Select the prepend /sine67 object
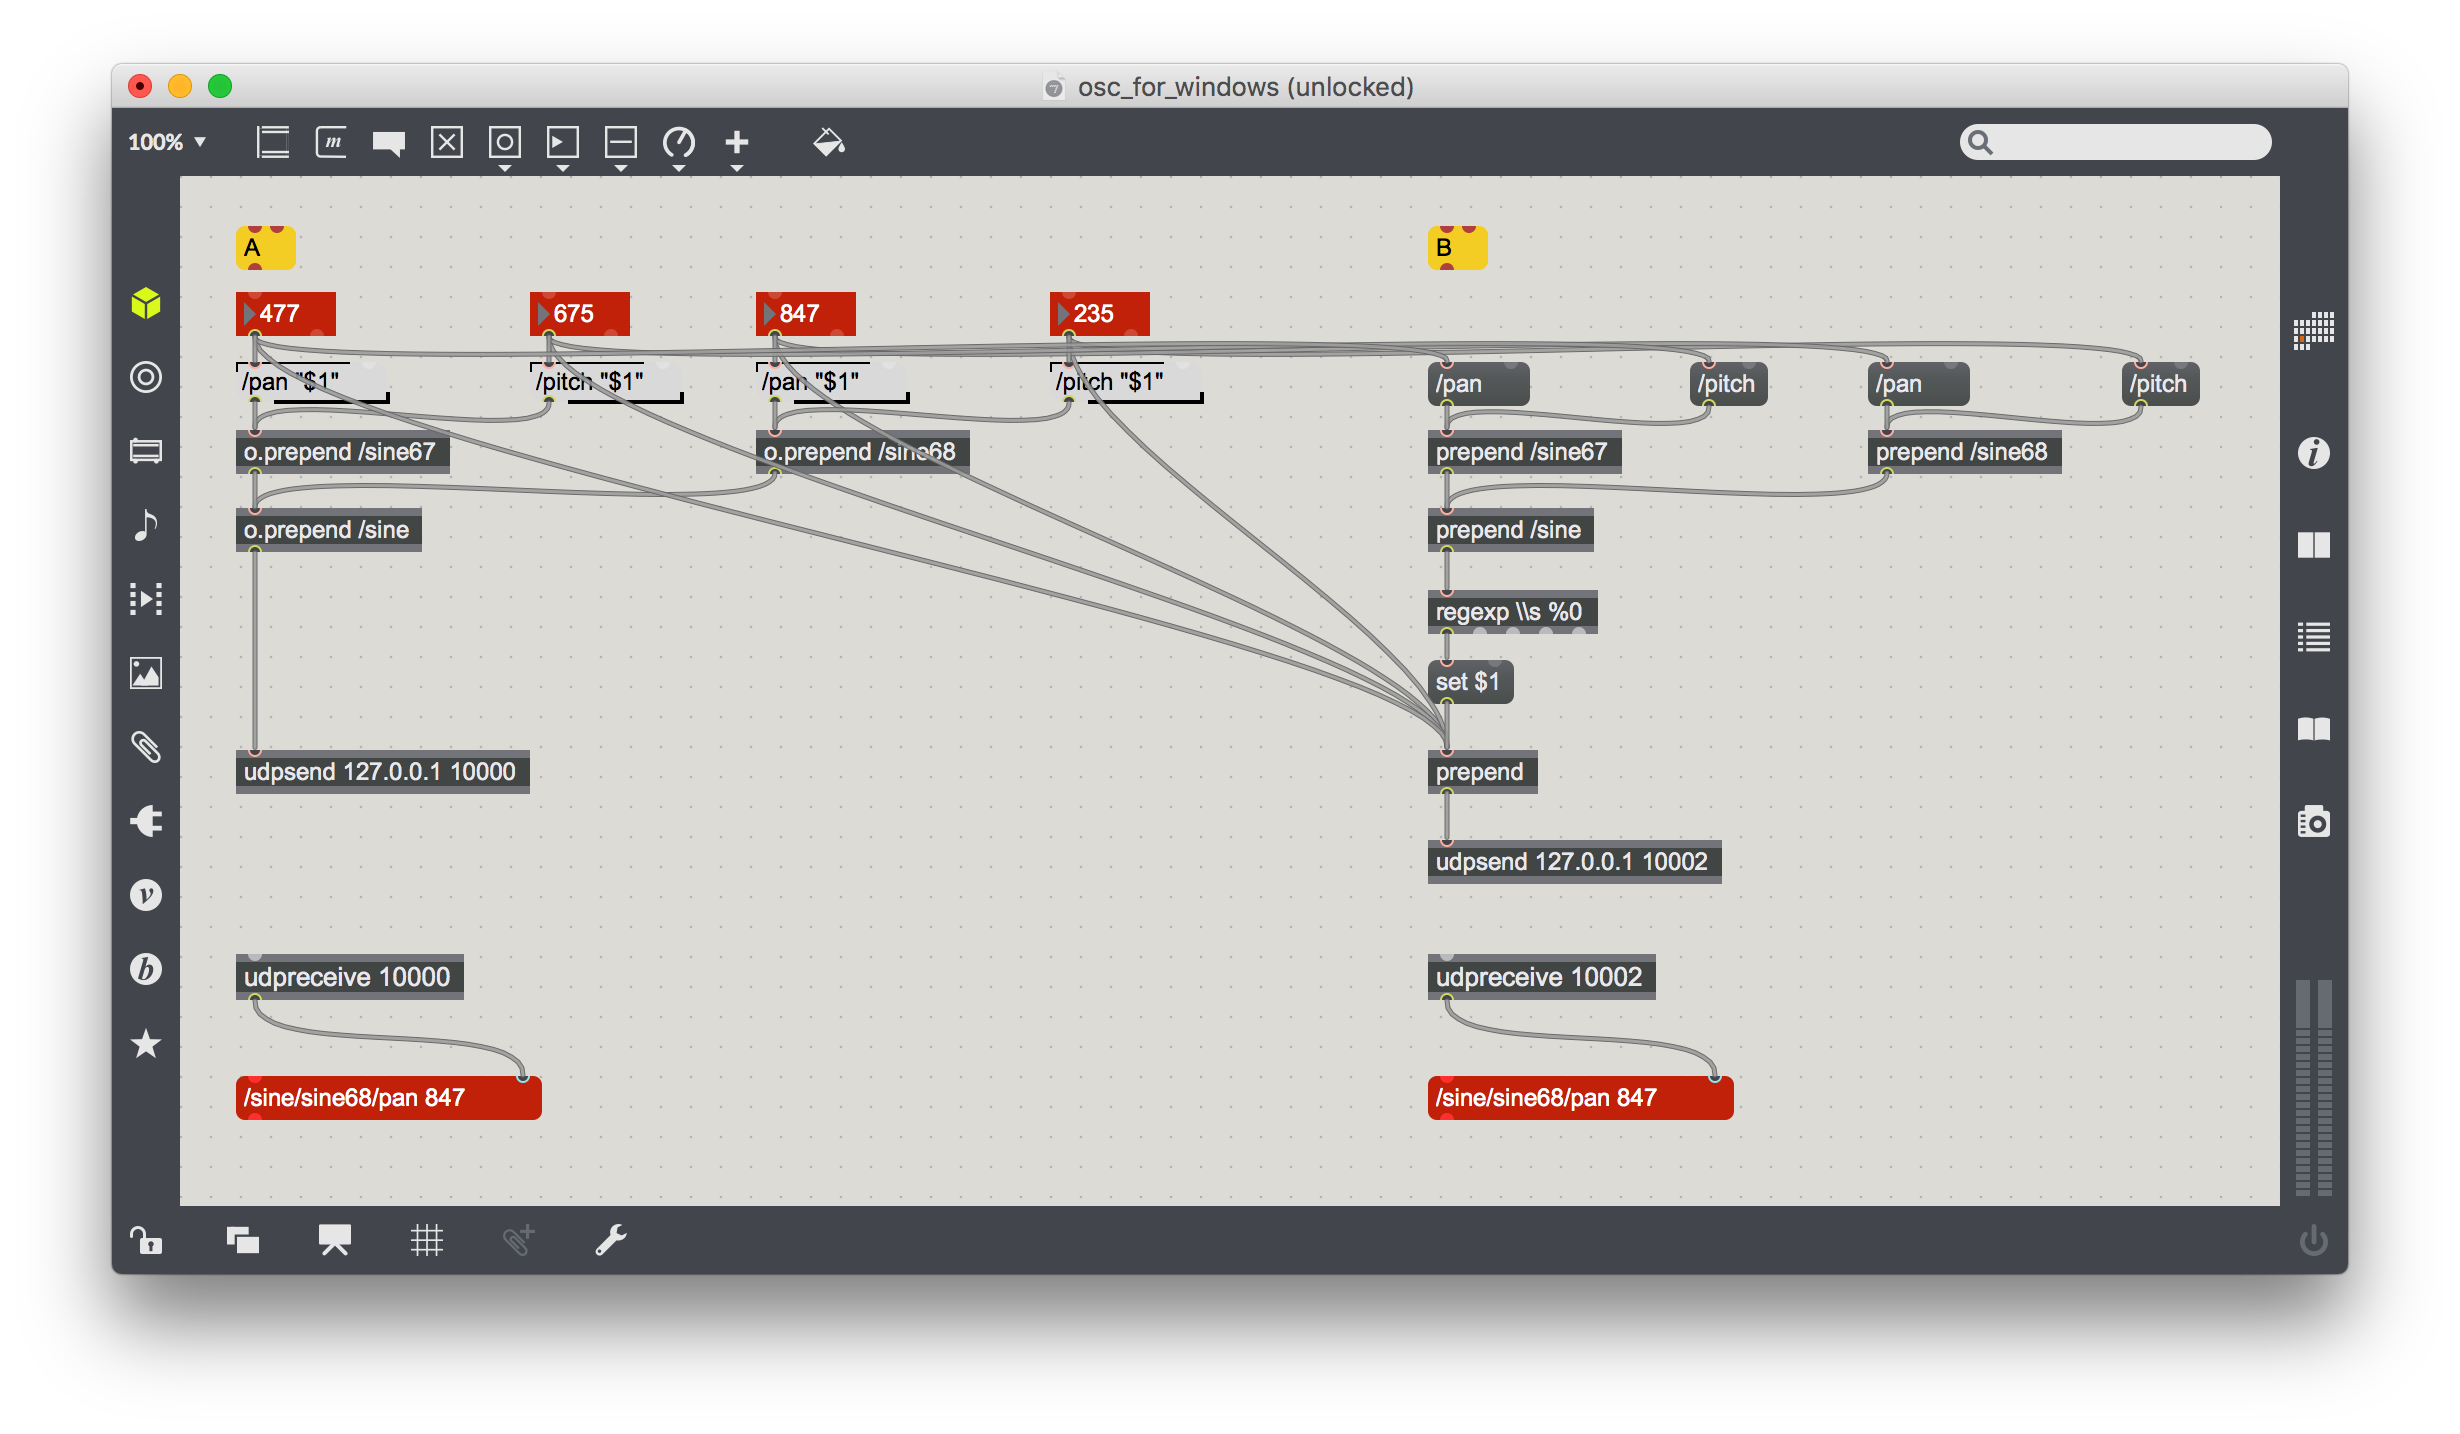2460x1434 pixels. click(x=1525, y=452)
